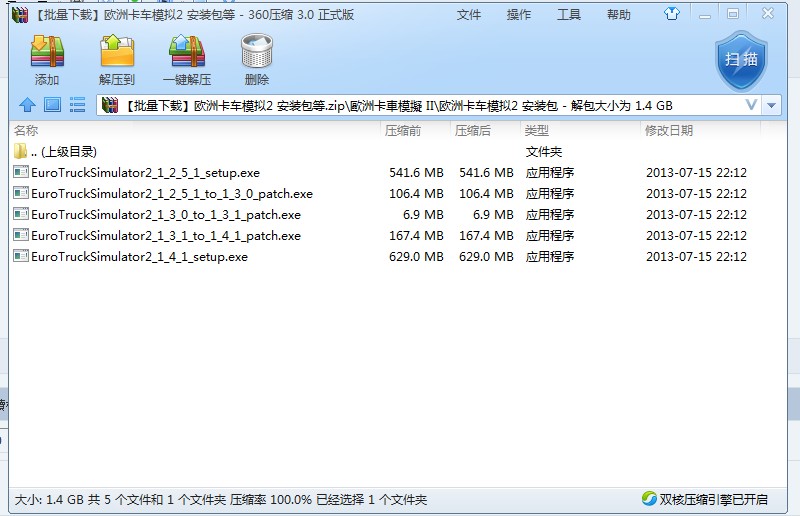This screenshot has height=516, width=800.
Task: Sort by 修改日期 column header
Action: tap(669, 131)
